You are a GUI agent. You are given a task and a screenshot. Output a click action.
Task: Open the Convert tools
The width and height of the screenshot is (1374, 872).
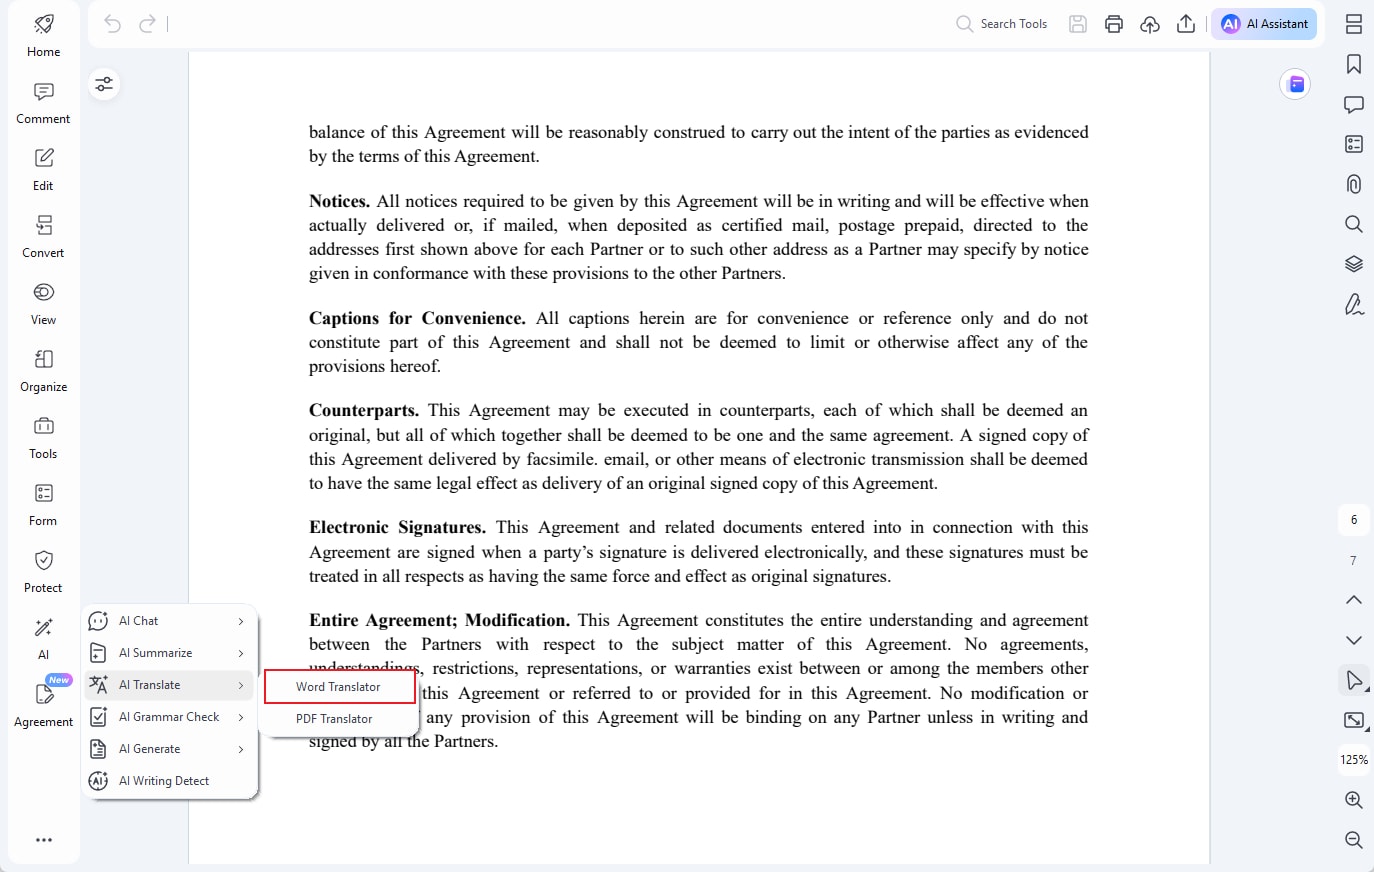click(x=43, y=237)
